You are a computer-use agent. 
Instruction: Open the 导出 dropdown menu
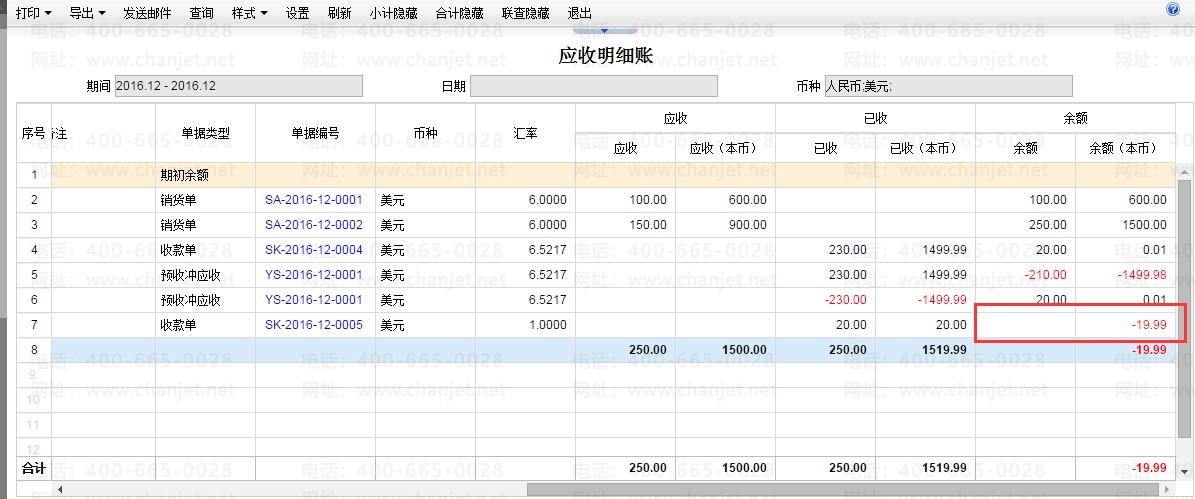click(x=88, y=14)
